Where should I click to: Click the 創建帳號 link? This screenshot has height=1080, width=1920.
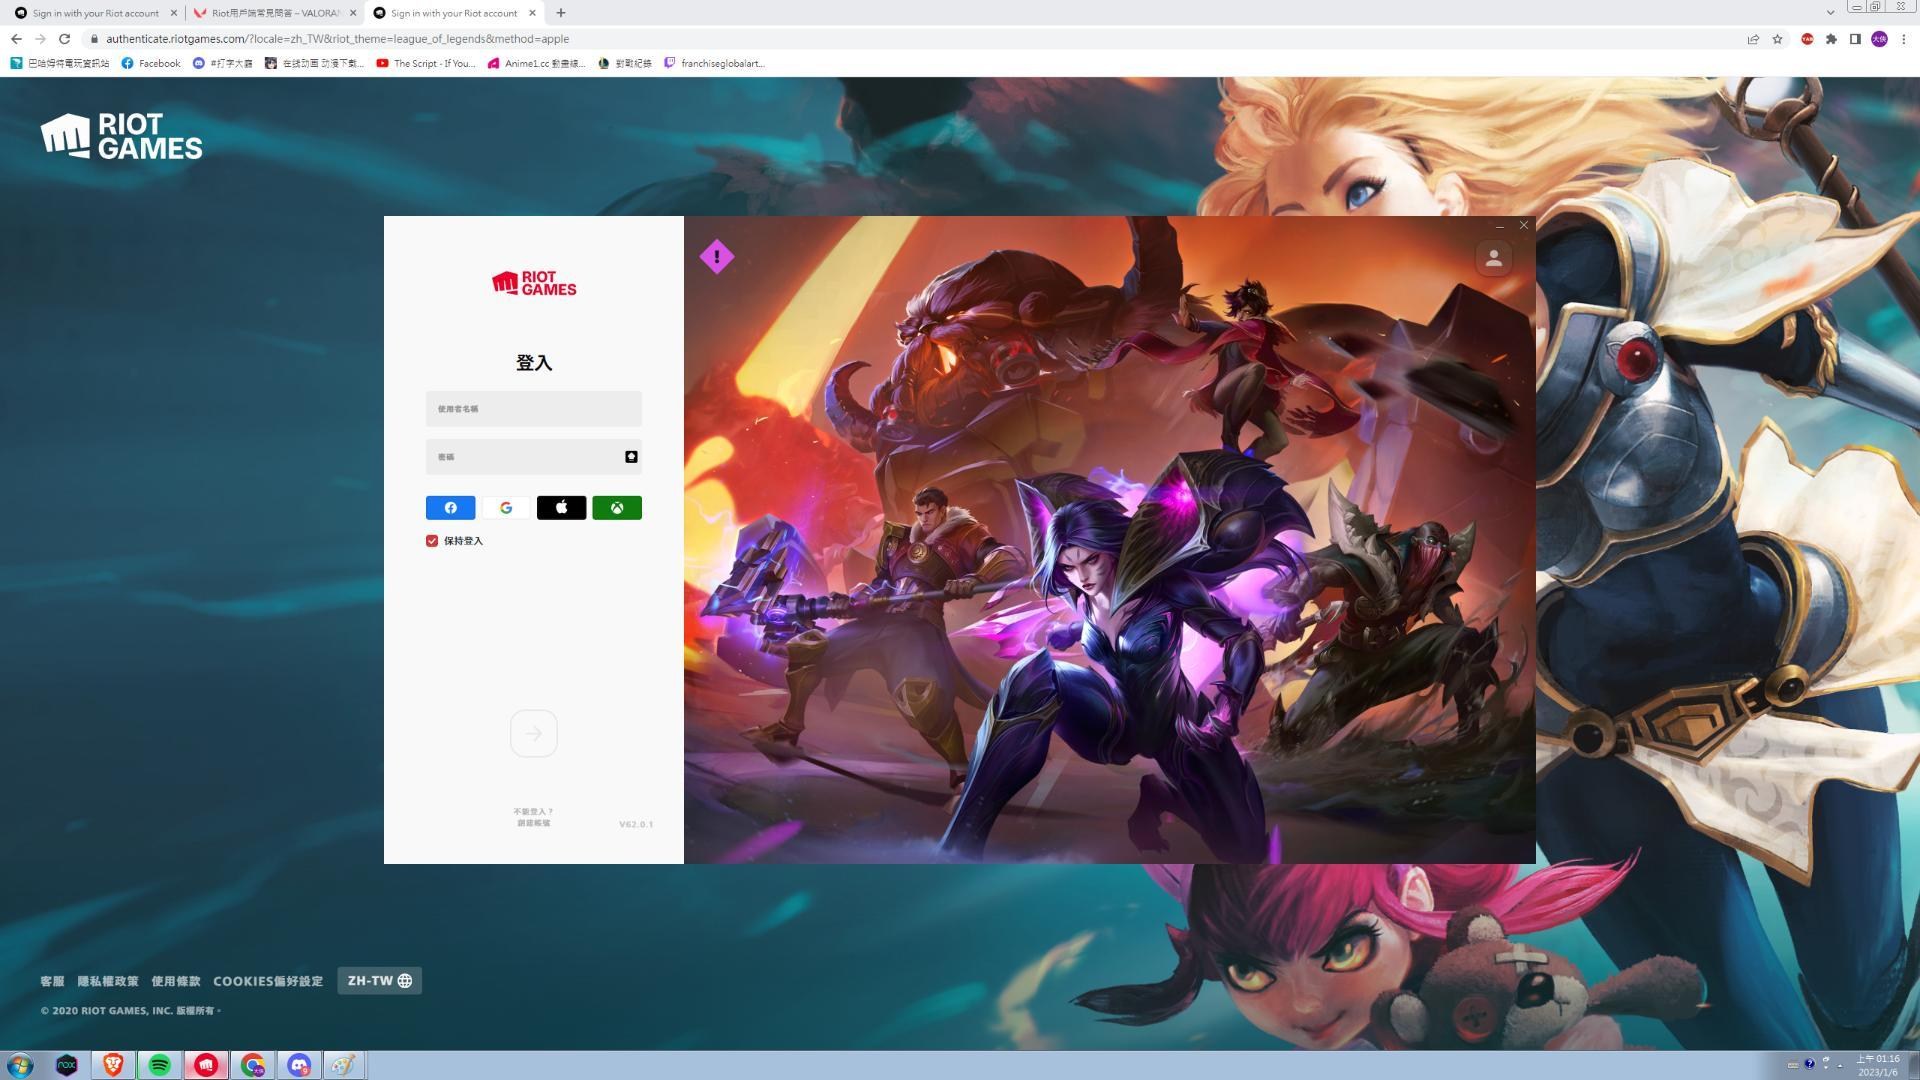pyautogui.click(x=533, y=822)
